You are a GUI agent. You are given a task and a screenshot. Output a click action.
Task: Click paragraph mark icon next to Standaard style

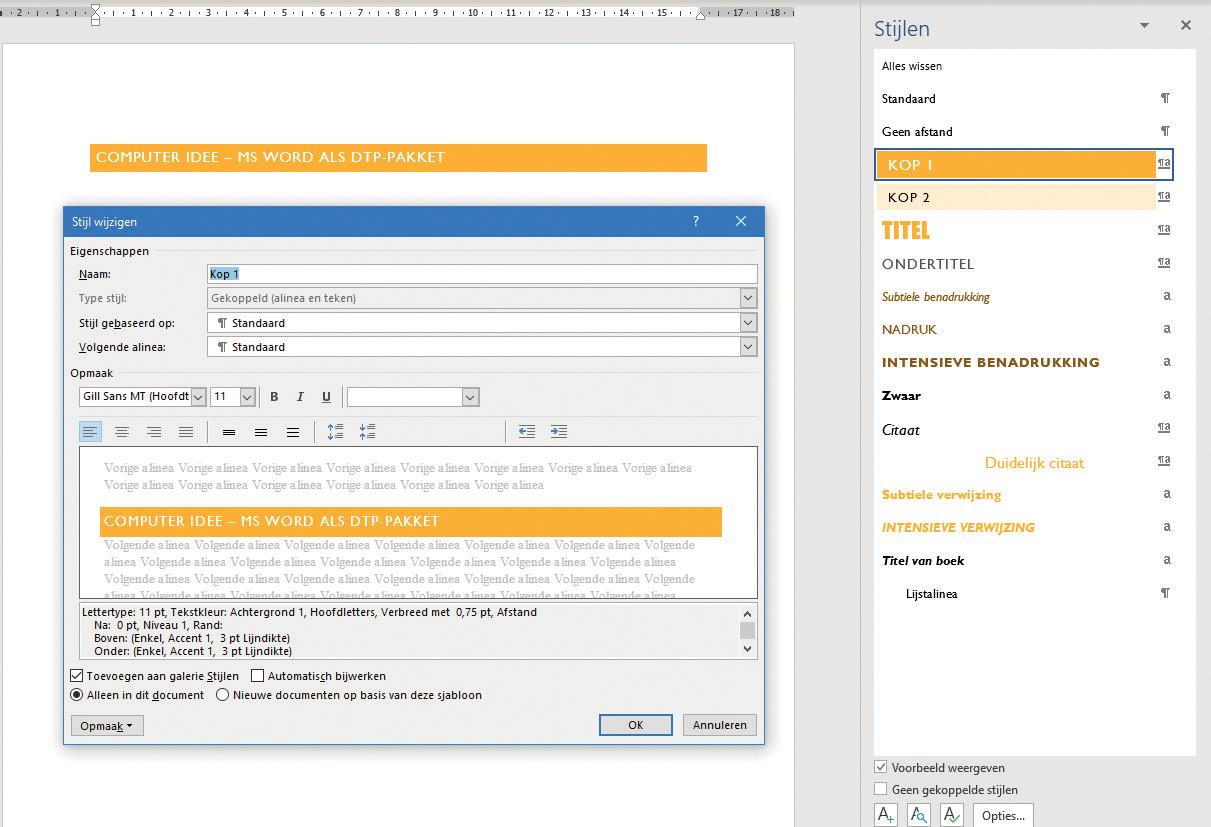point(1165,98)
